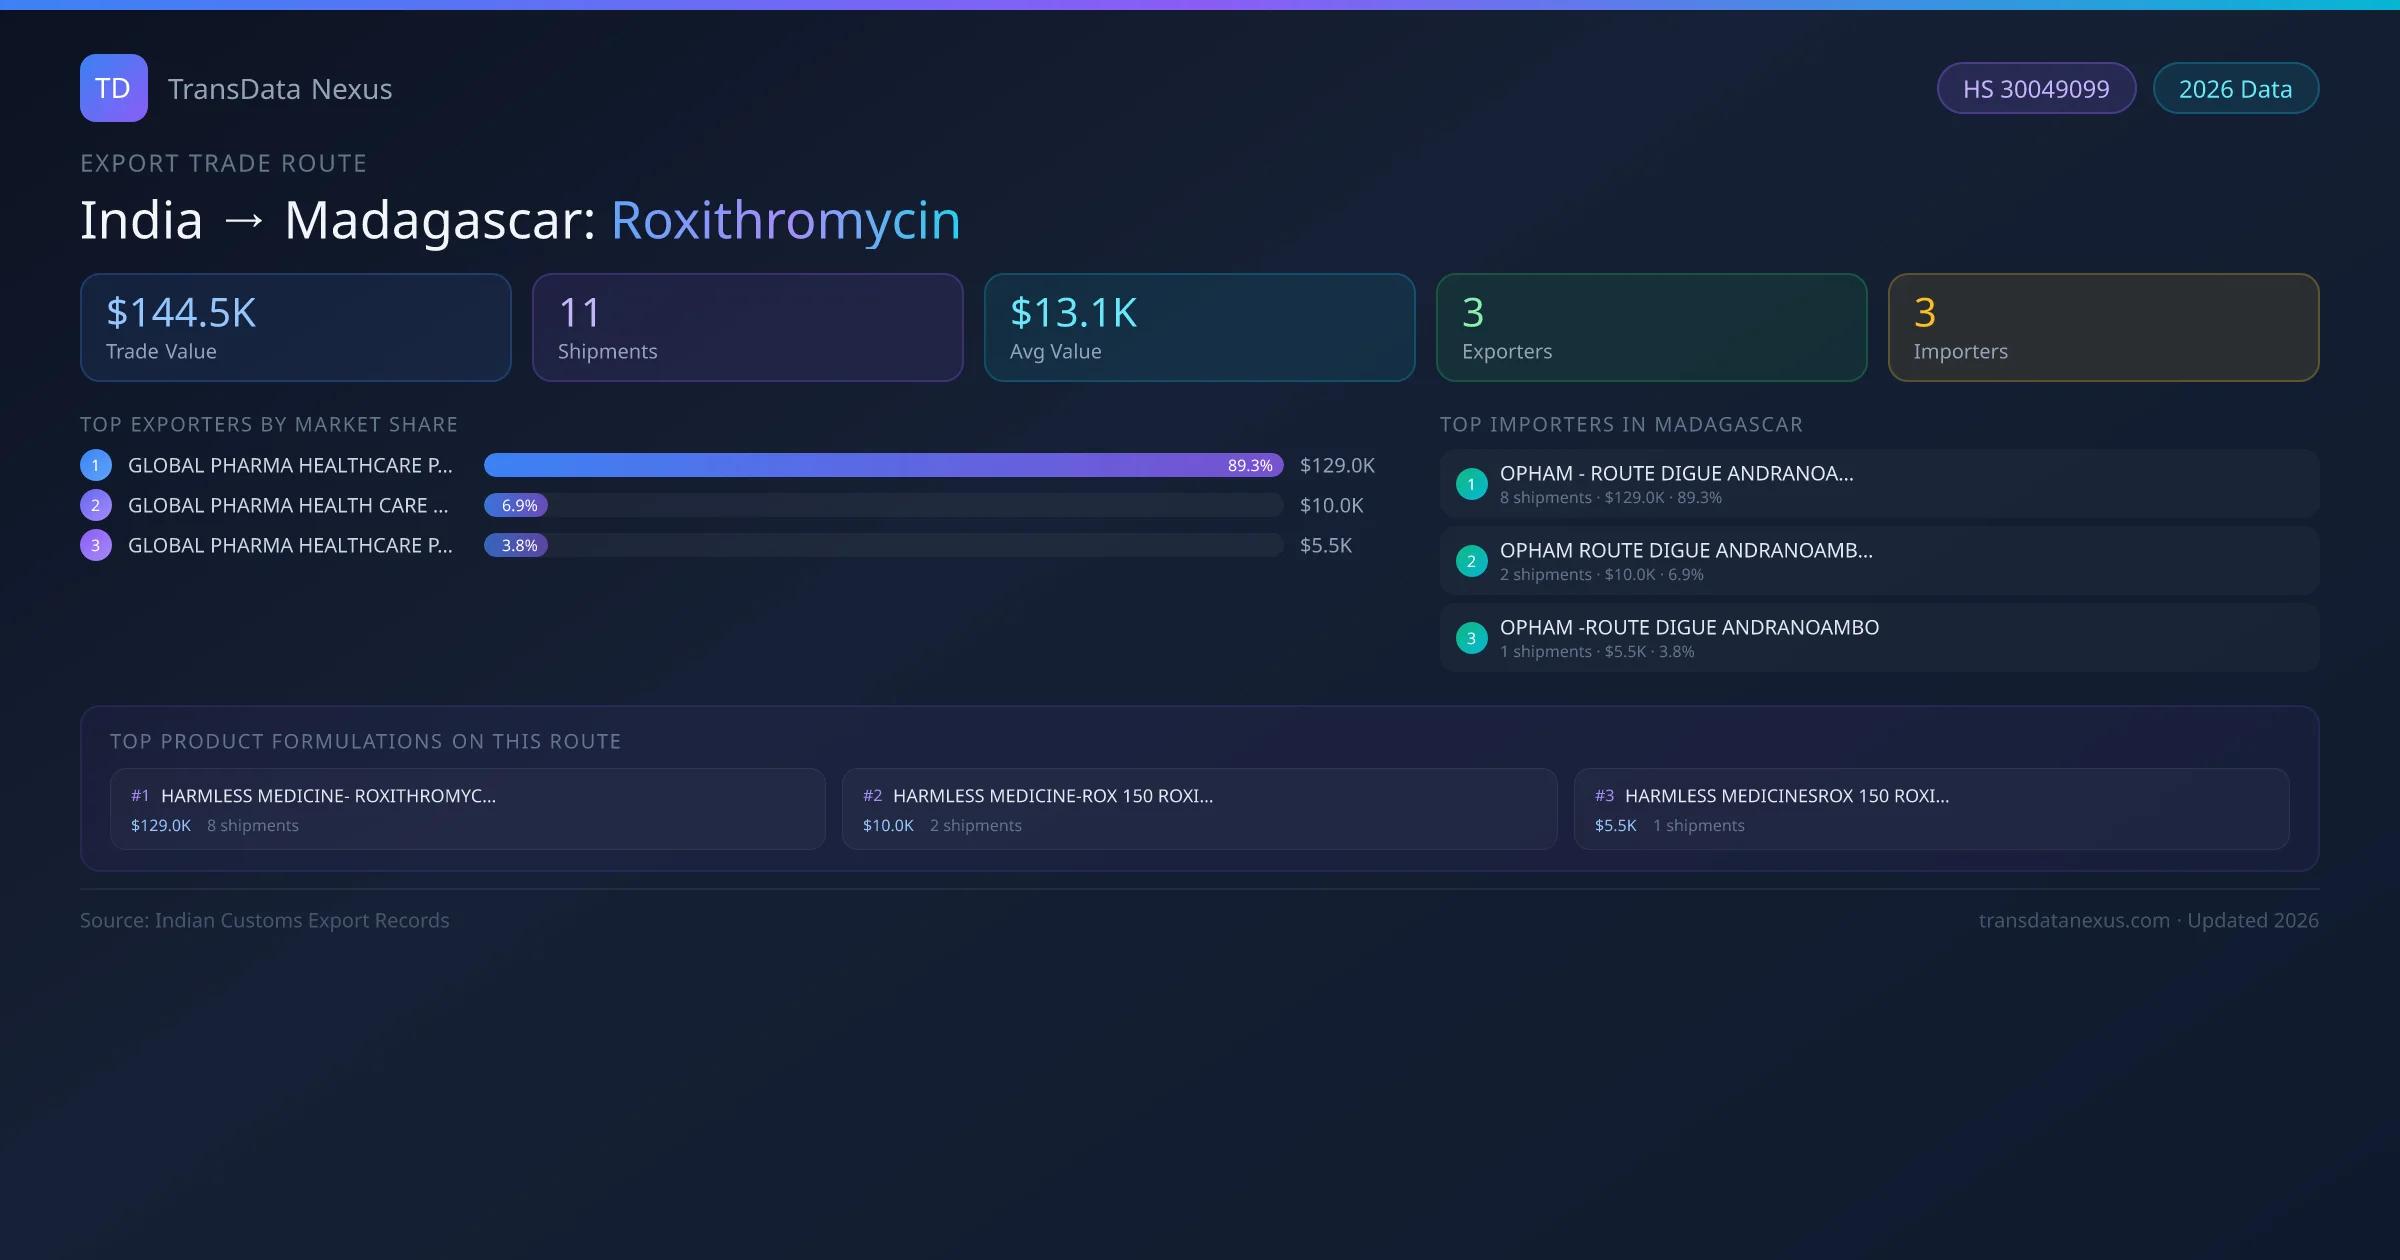Screen dimensions: 2400x1260
Task: Click the rank 2 exporter badge
Action: [x=96, y=505]
